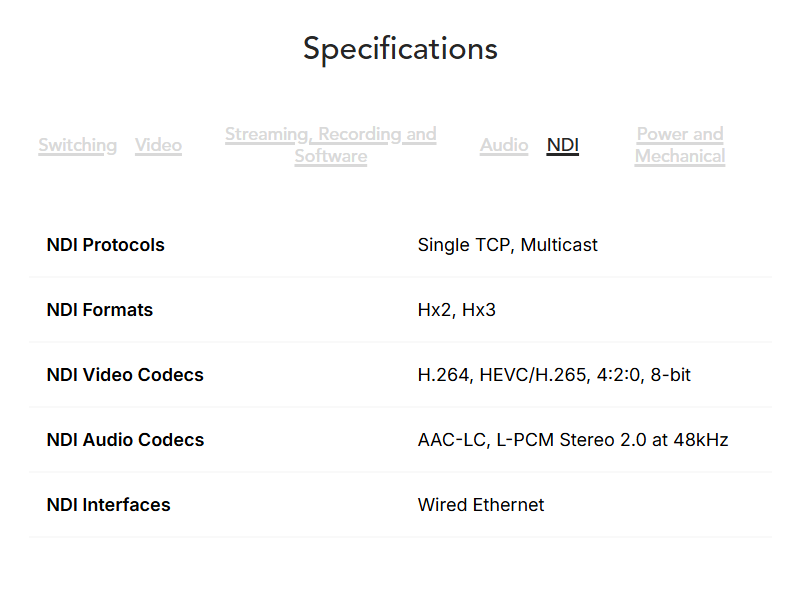Click the Wired Ethernet value
This screenshot has height=602, width=807.
click(481, 505)
